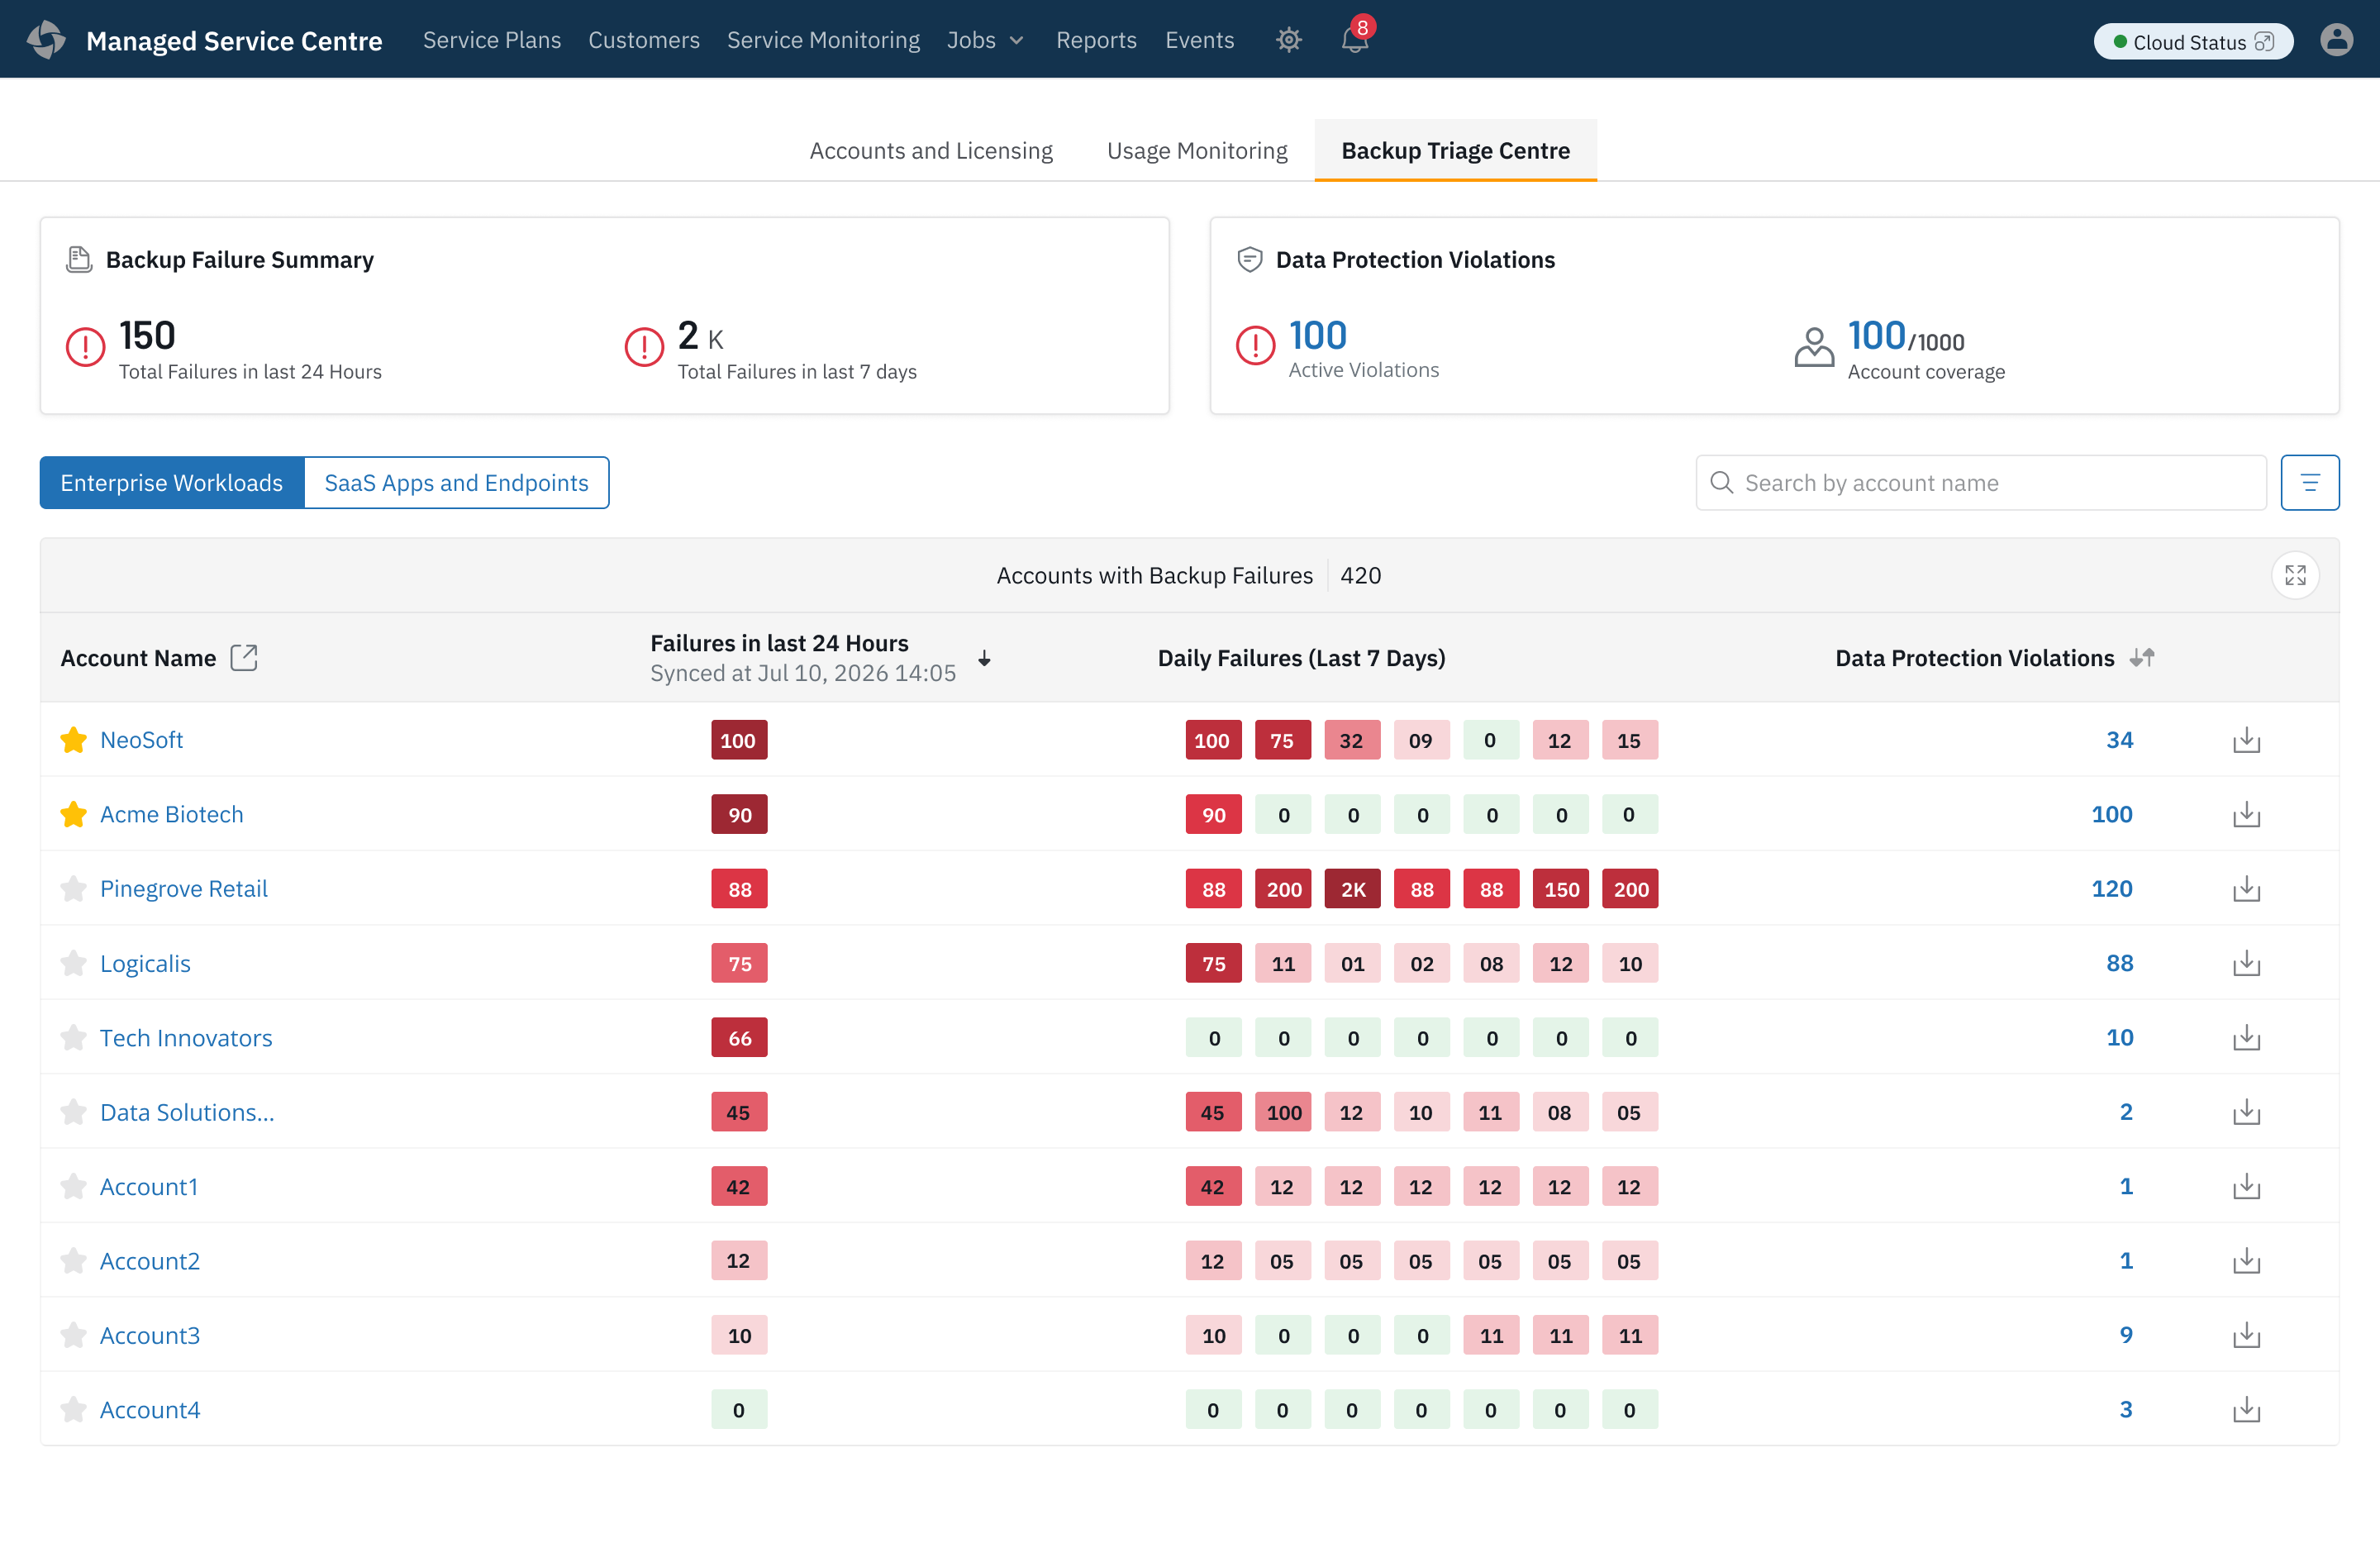Favorite Pinegrove Retail with its star
This screenshot has height=1567, width=2380.
click(73, 889)
